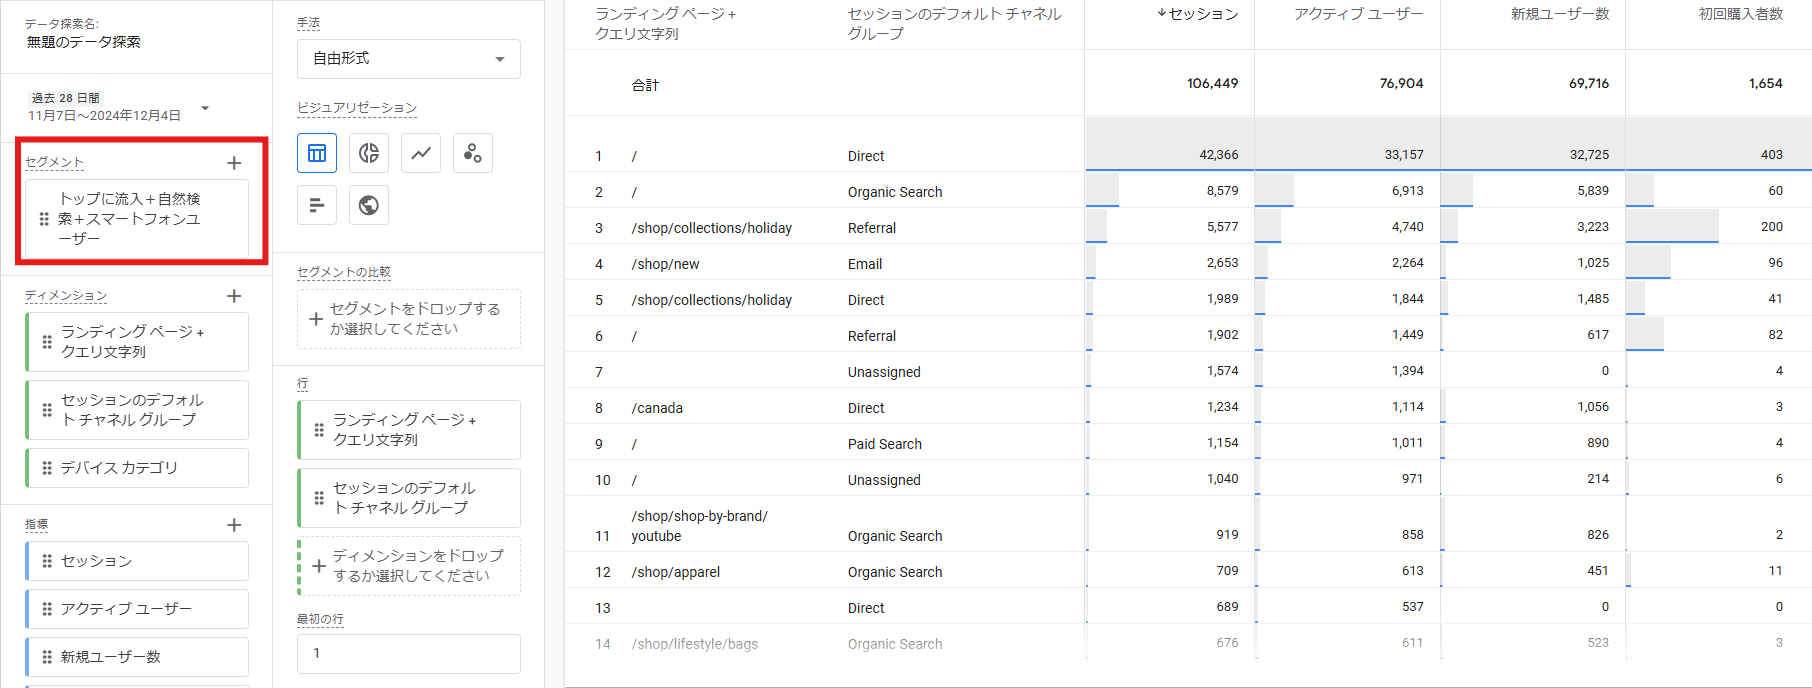Click the 初回購入者数 column header

(1740, 14)
